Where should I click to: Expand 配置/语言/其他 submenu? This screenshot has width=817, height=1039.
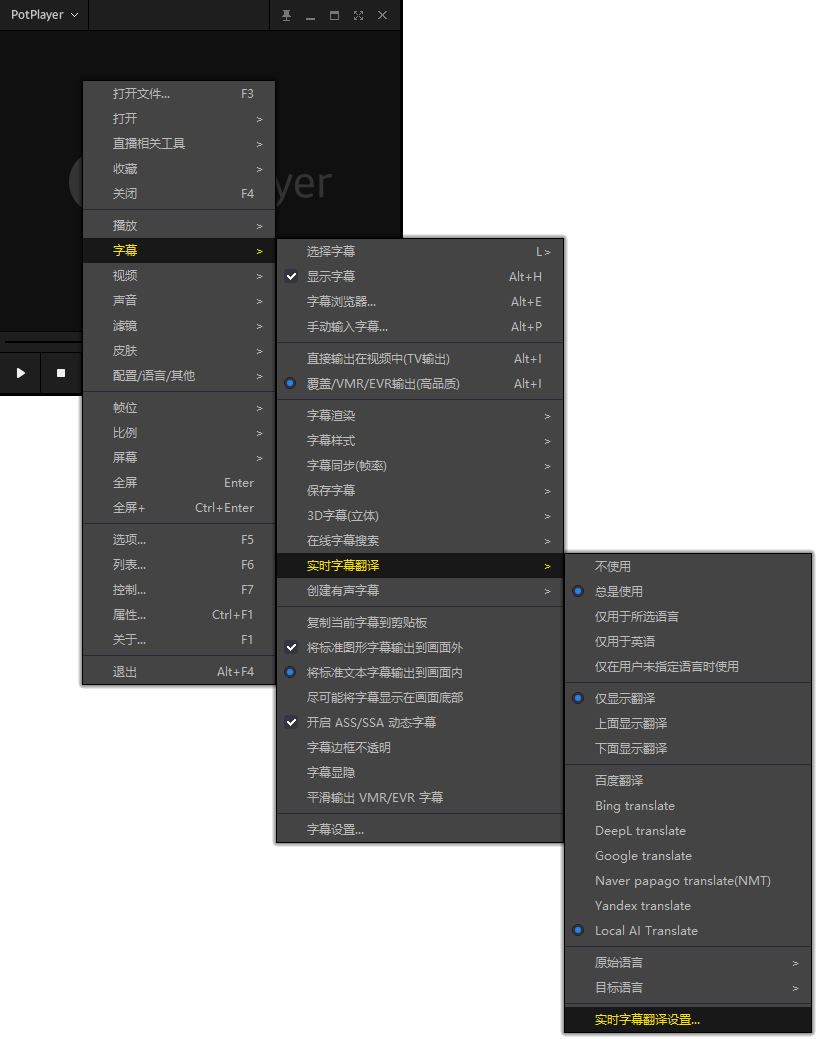click(x=179, y=376)
